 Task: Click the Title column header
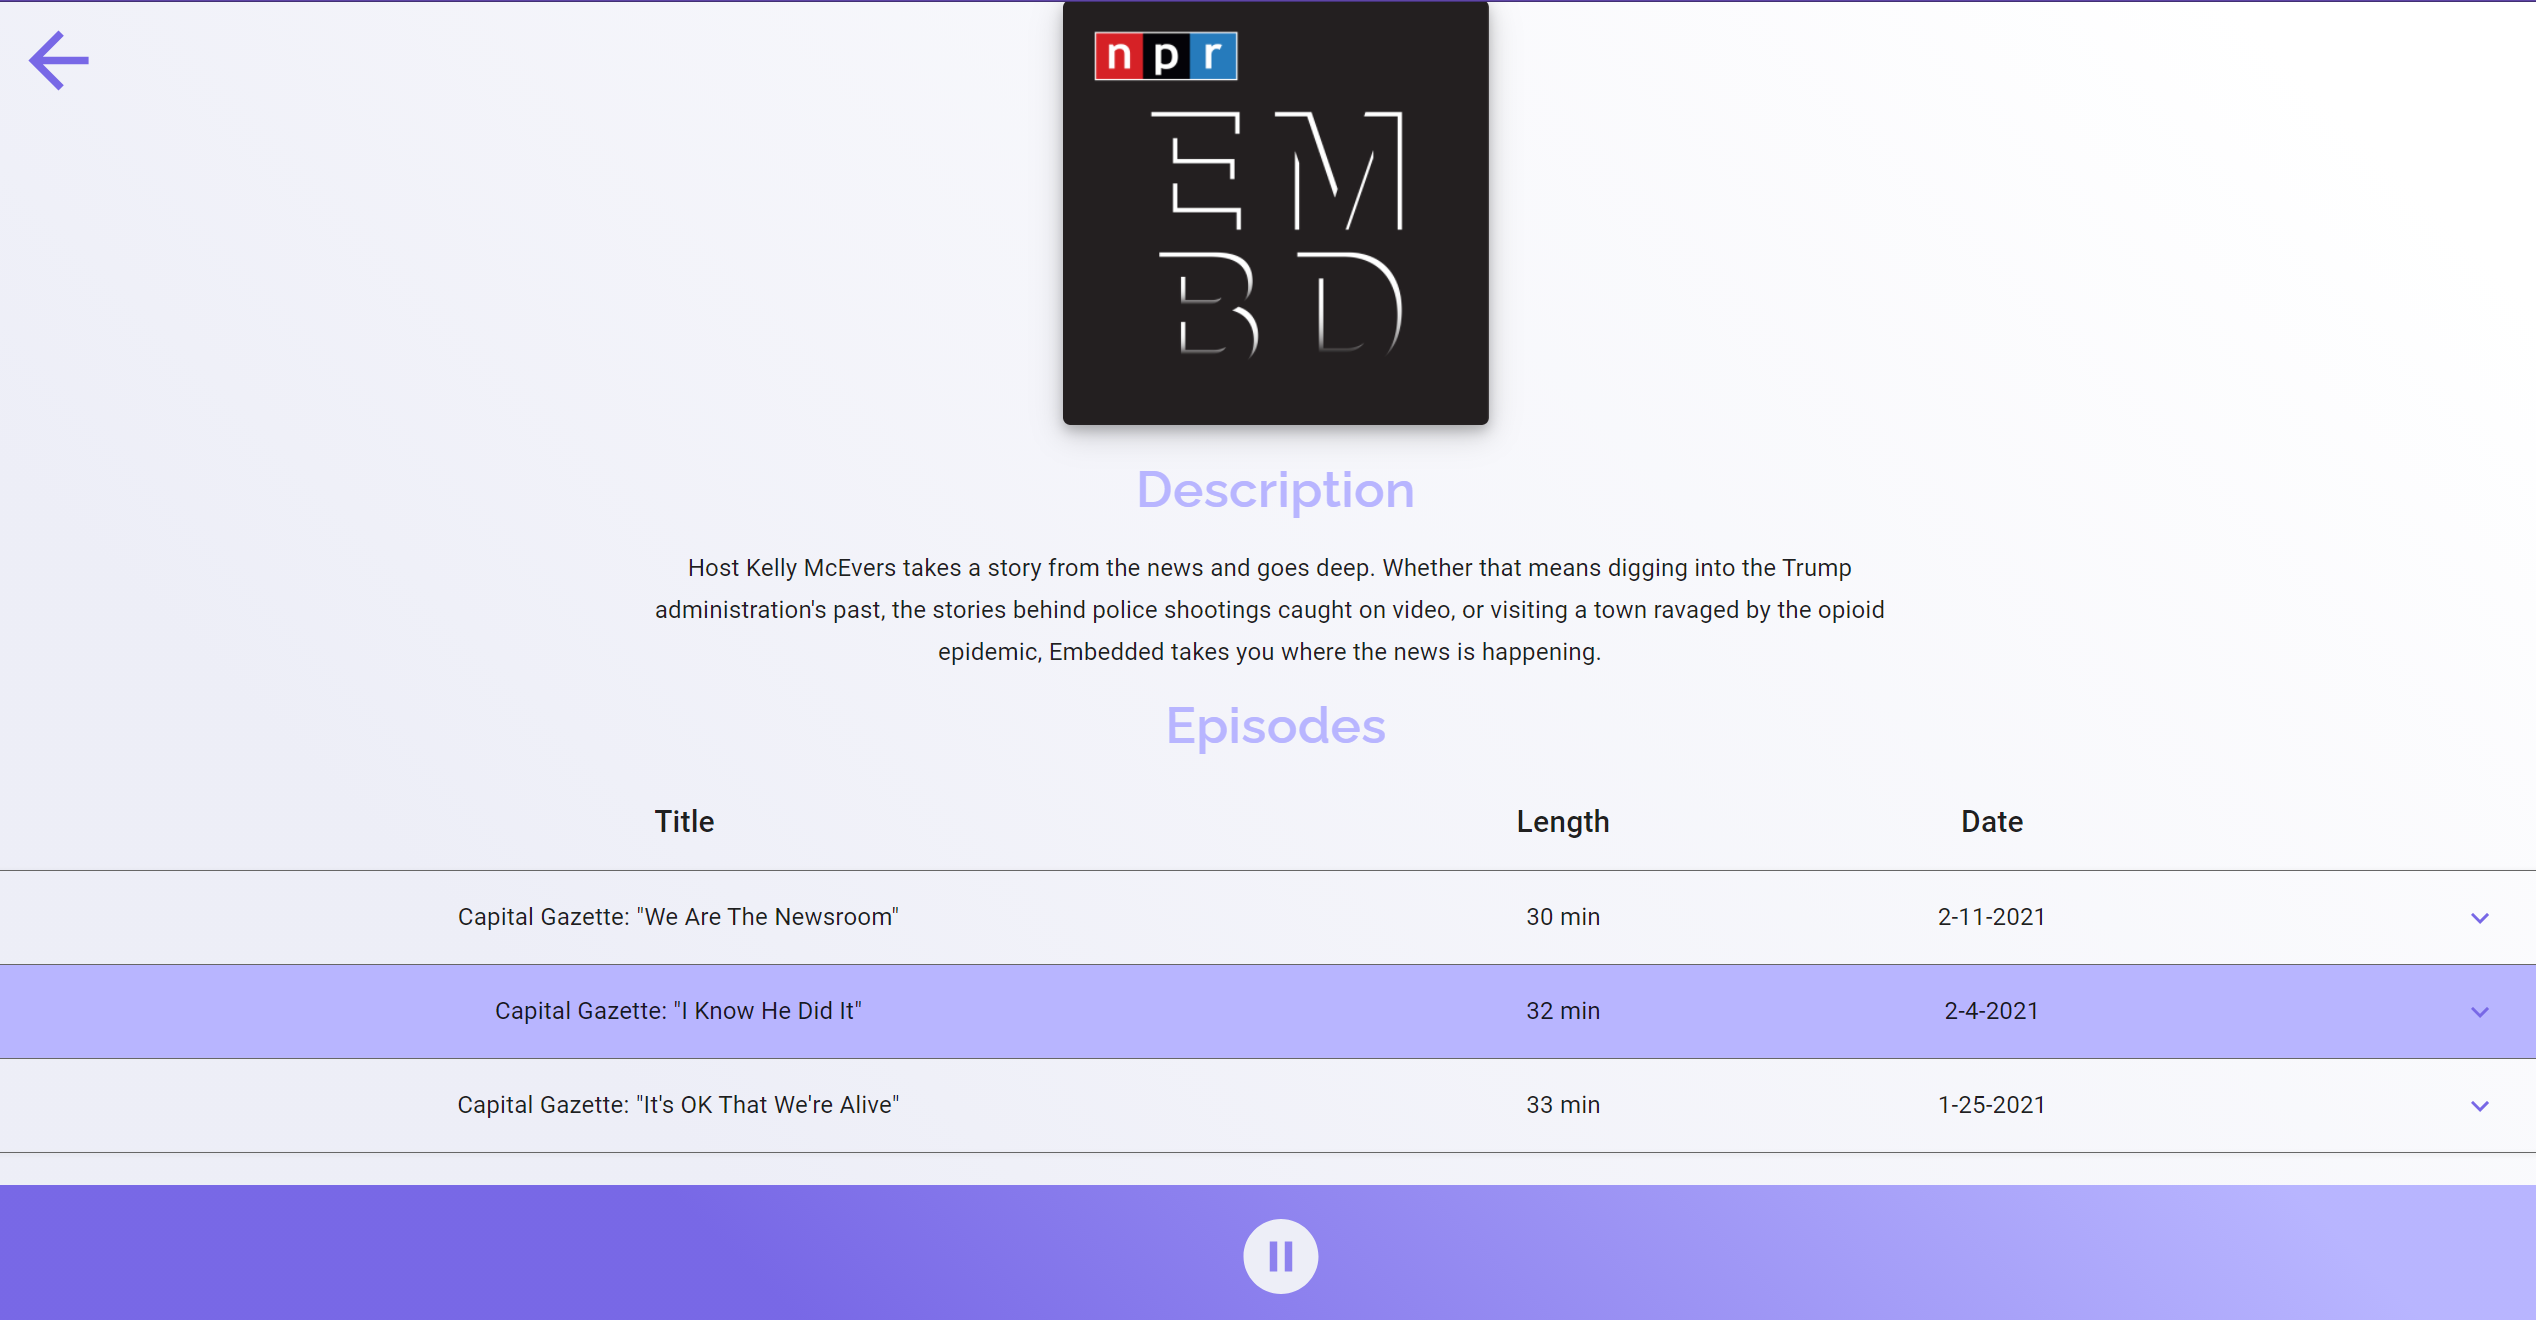[x=684, y=822]
